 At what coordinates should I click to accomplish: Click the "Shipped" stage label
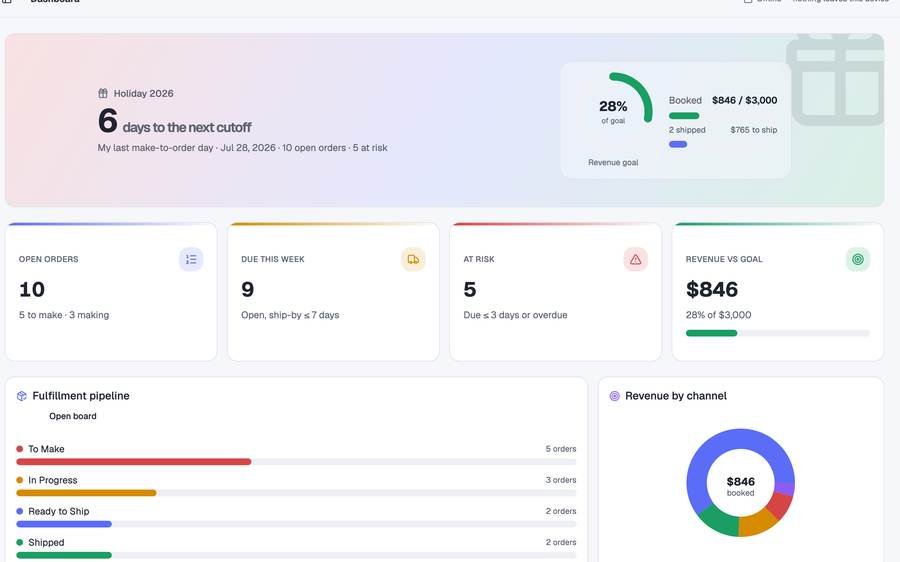pos(46,542)
